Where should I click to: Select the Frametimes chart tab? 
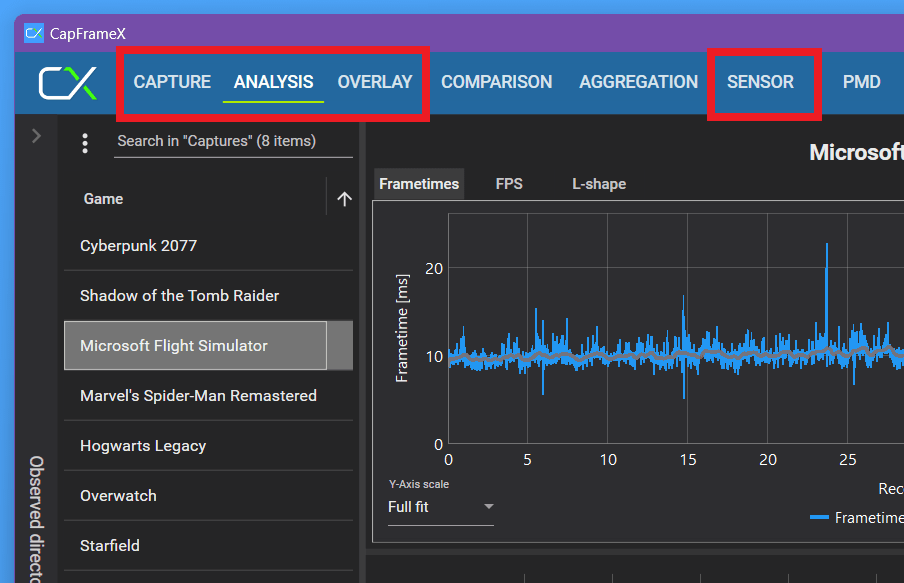(x=419, y=184)
